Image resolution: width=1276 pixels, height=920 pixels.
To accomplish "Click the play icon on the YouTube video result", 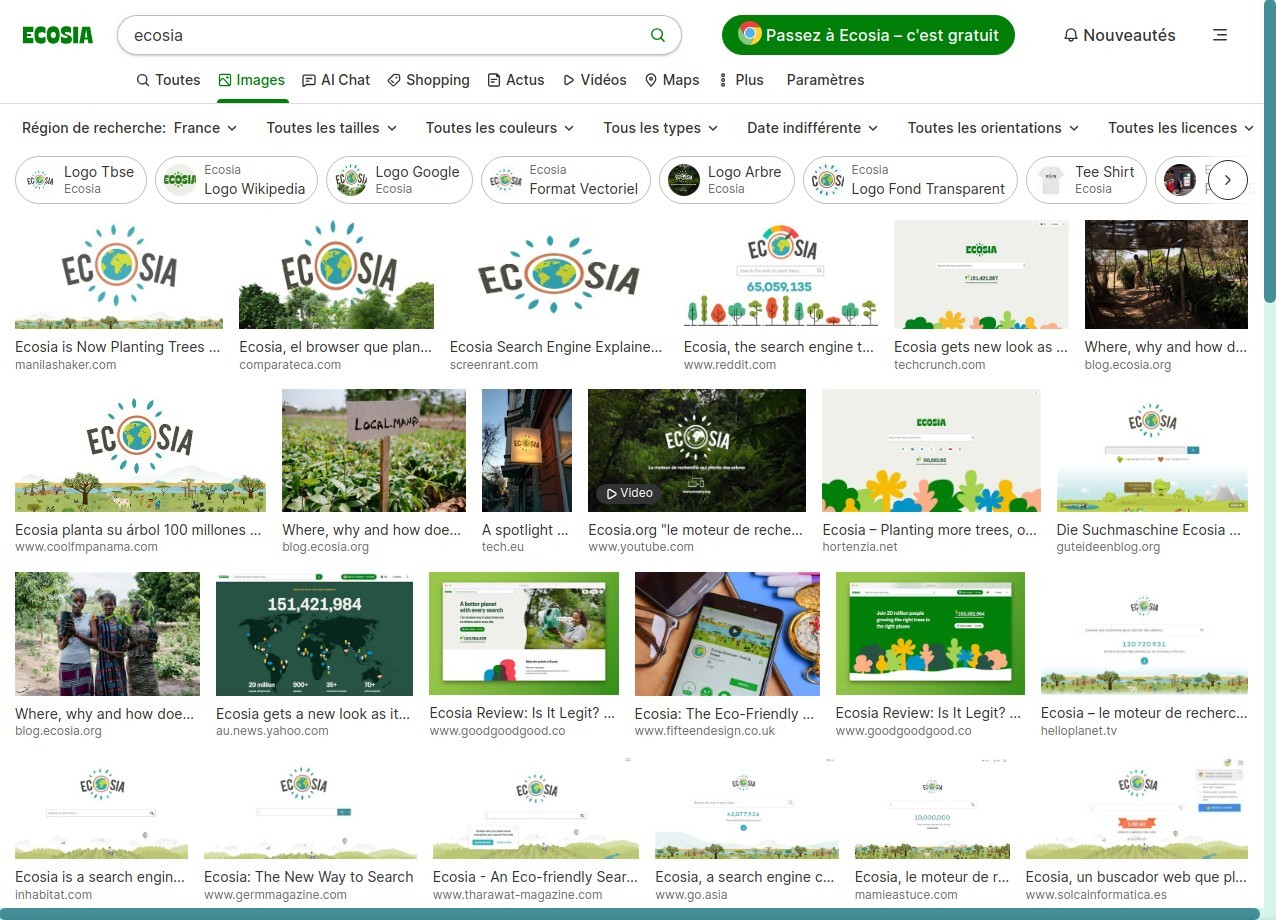I will pos(610,493).
